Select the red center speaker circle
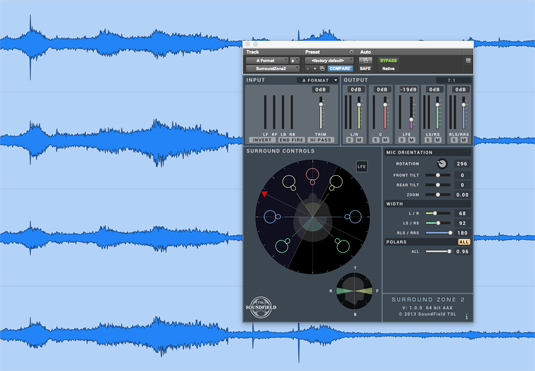 (x=312, y=175)
